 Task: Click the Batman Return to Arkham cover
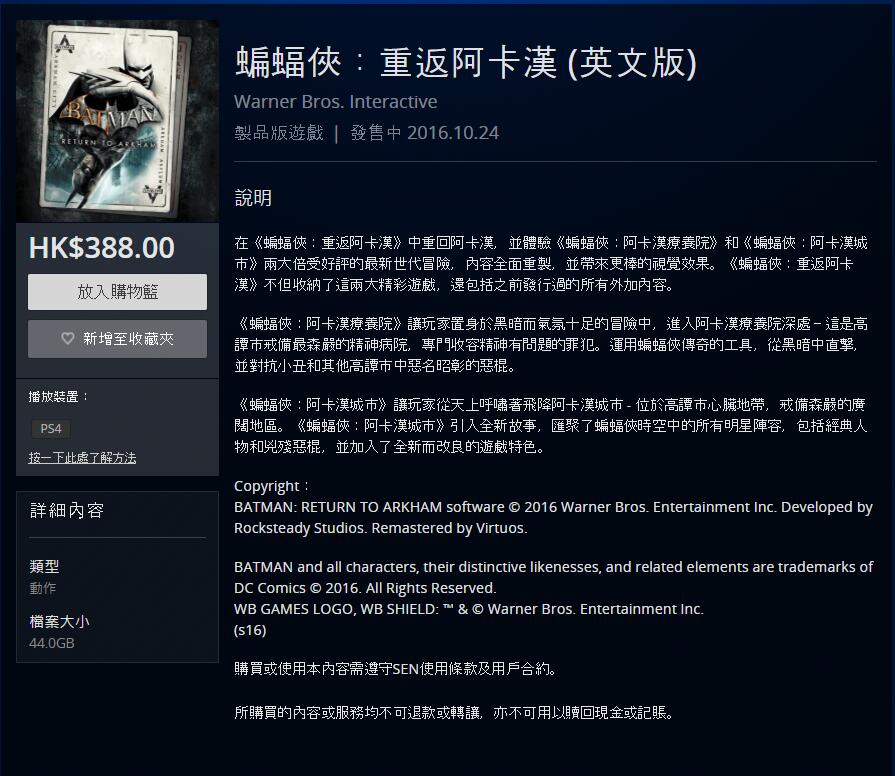point(118,121)
